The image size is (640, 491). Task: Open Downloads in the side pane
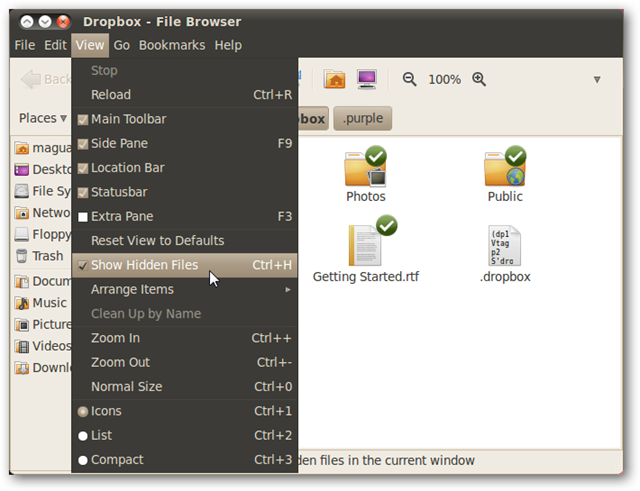click(x=42, y=368)
